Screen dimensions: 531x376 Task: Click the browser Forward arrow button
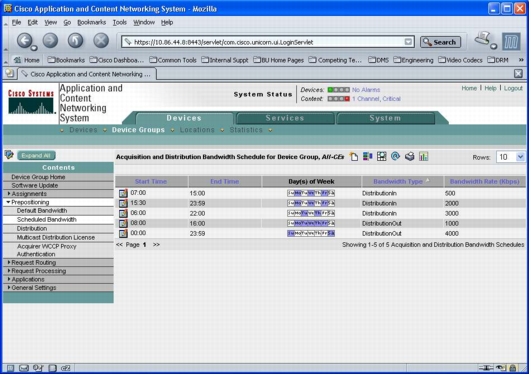tap(50, 41)
